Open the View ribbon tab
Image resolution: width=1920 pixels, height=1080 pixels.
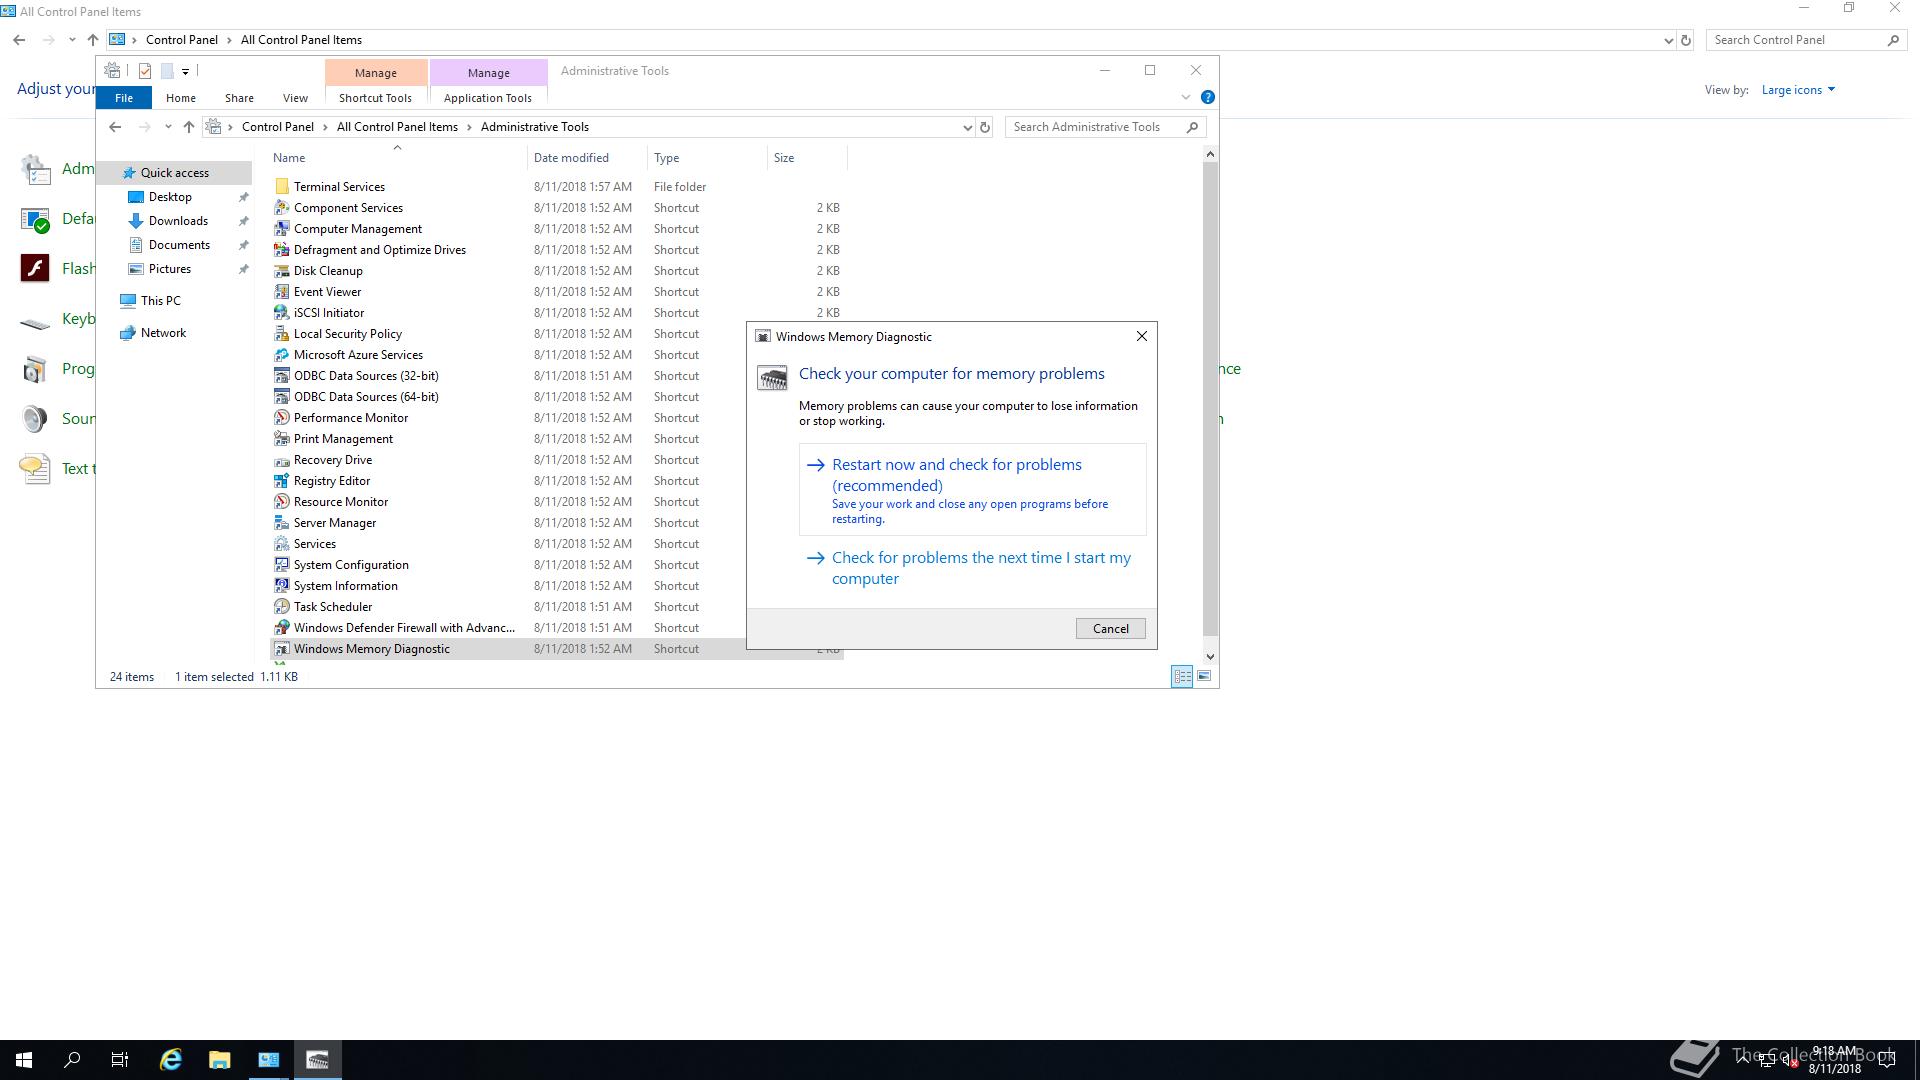(295, 98)
